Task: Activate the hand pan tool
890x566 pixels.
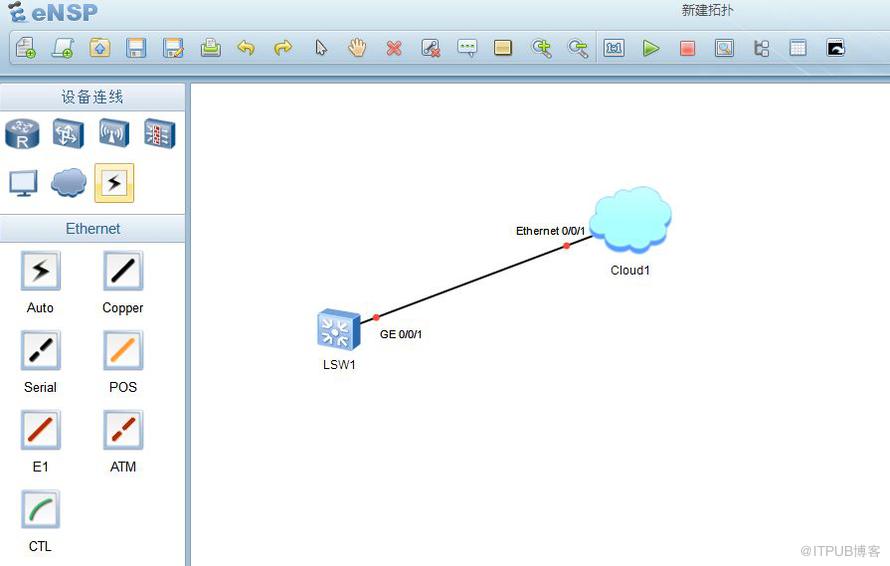Action: [x=357, y=48]
